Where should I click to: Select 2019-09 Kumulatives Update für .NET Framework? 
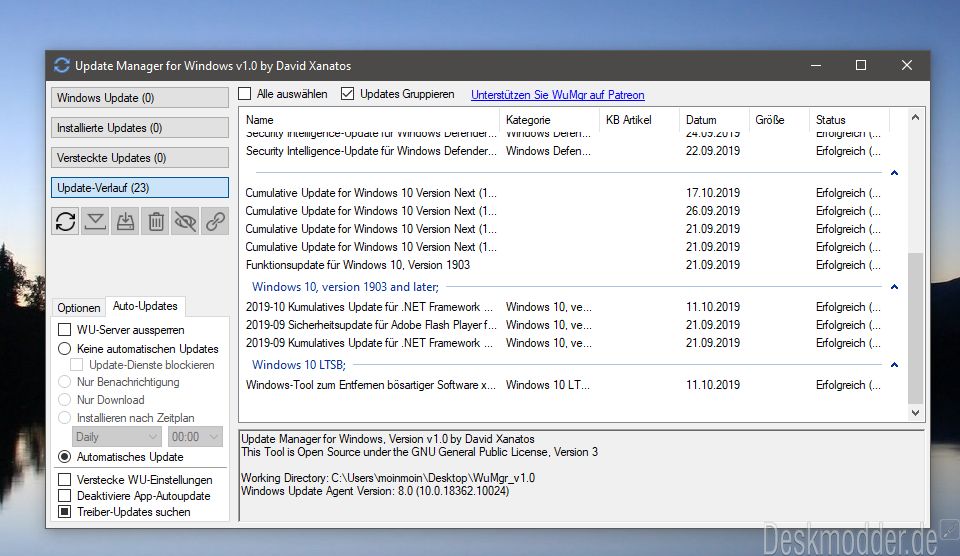[563, 343]
